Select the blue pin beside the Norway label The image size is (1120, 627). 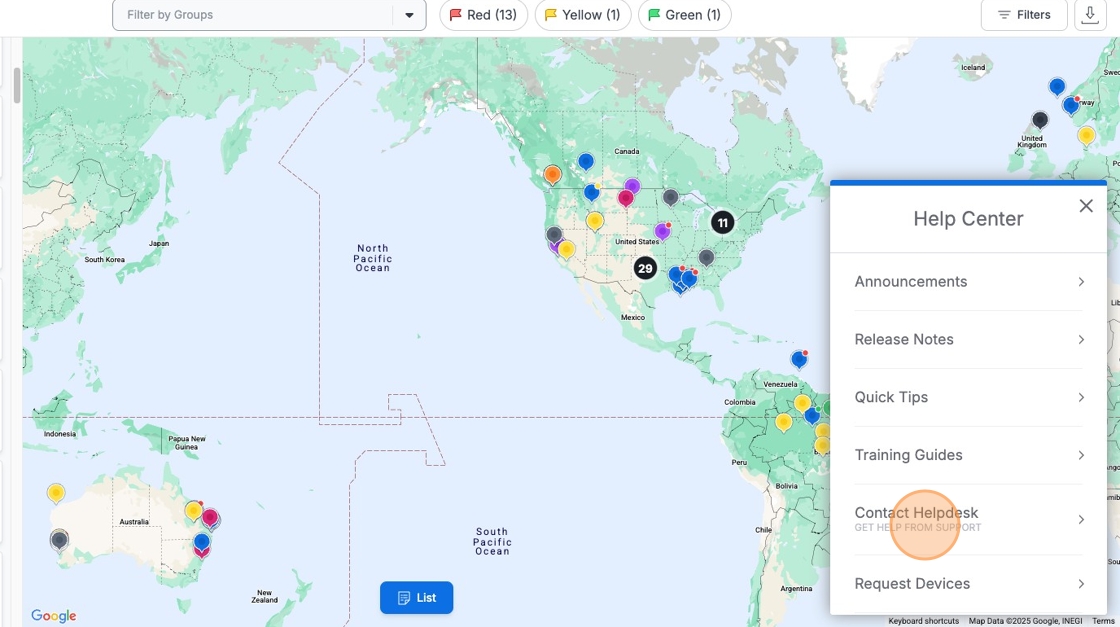[x=1070, y=106]
